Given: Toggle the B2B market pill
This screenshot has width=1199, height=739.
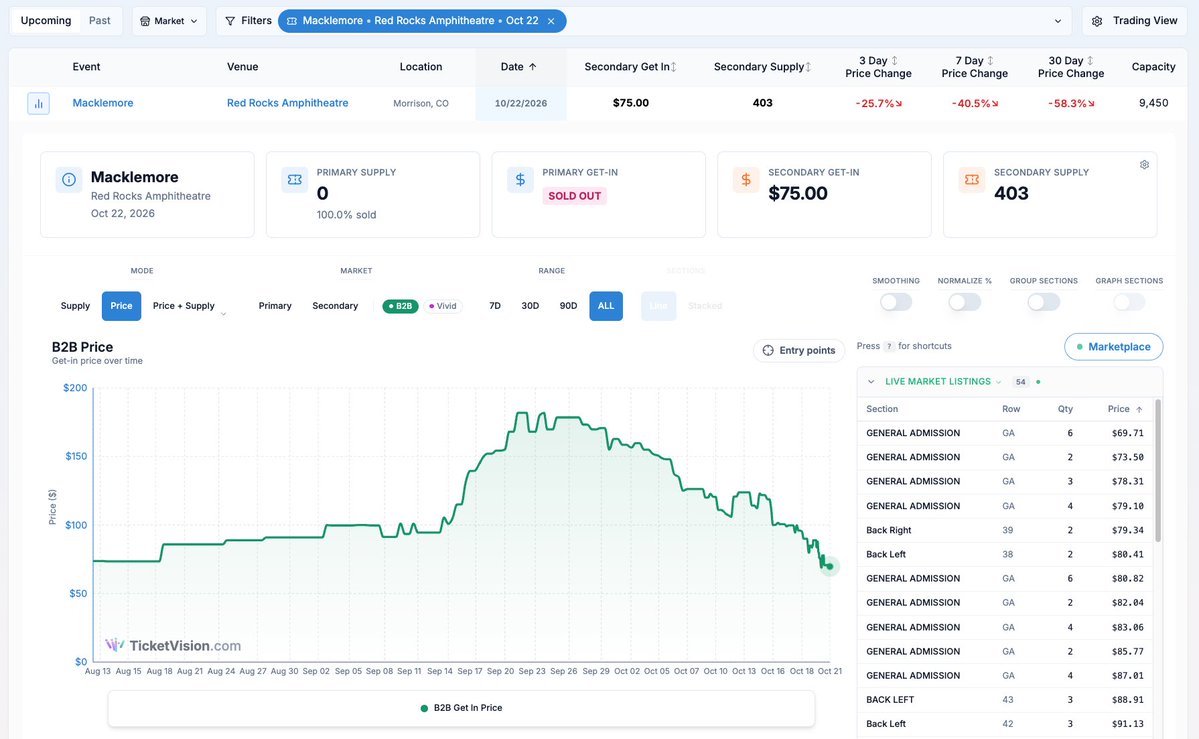Looking at the screenshot, I should pyautogui.click(x=401, y=306).
